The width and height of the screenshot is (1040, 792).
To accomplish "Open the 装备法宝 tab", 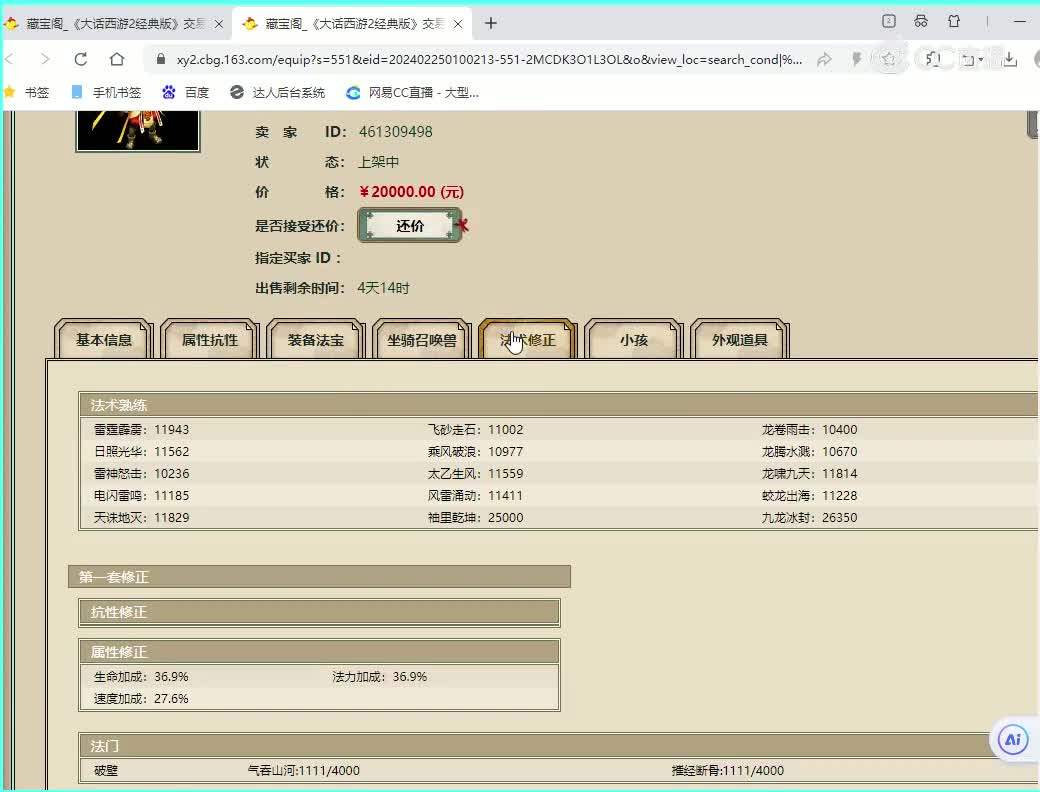I will (316, 340).
